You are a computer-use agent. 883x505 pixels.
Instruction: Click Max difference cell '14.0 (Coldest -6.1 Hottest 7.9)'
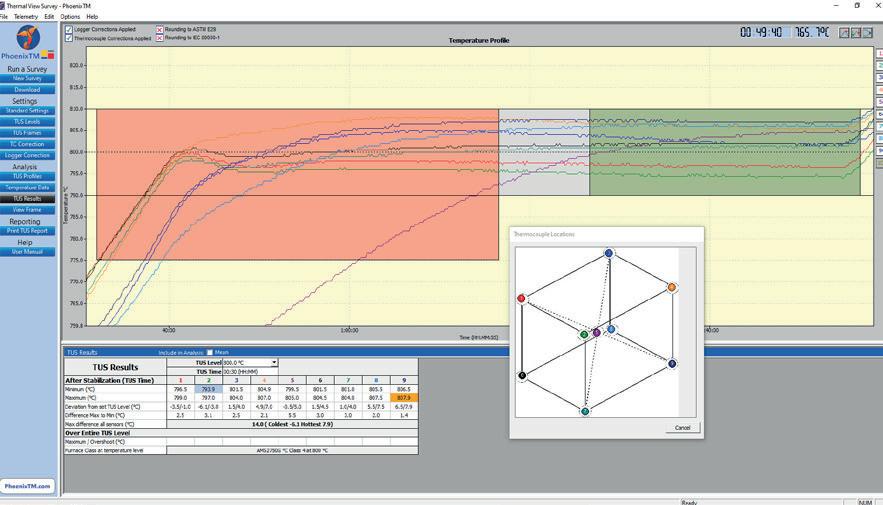(x=292, y=424)
